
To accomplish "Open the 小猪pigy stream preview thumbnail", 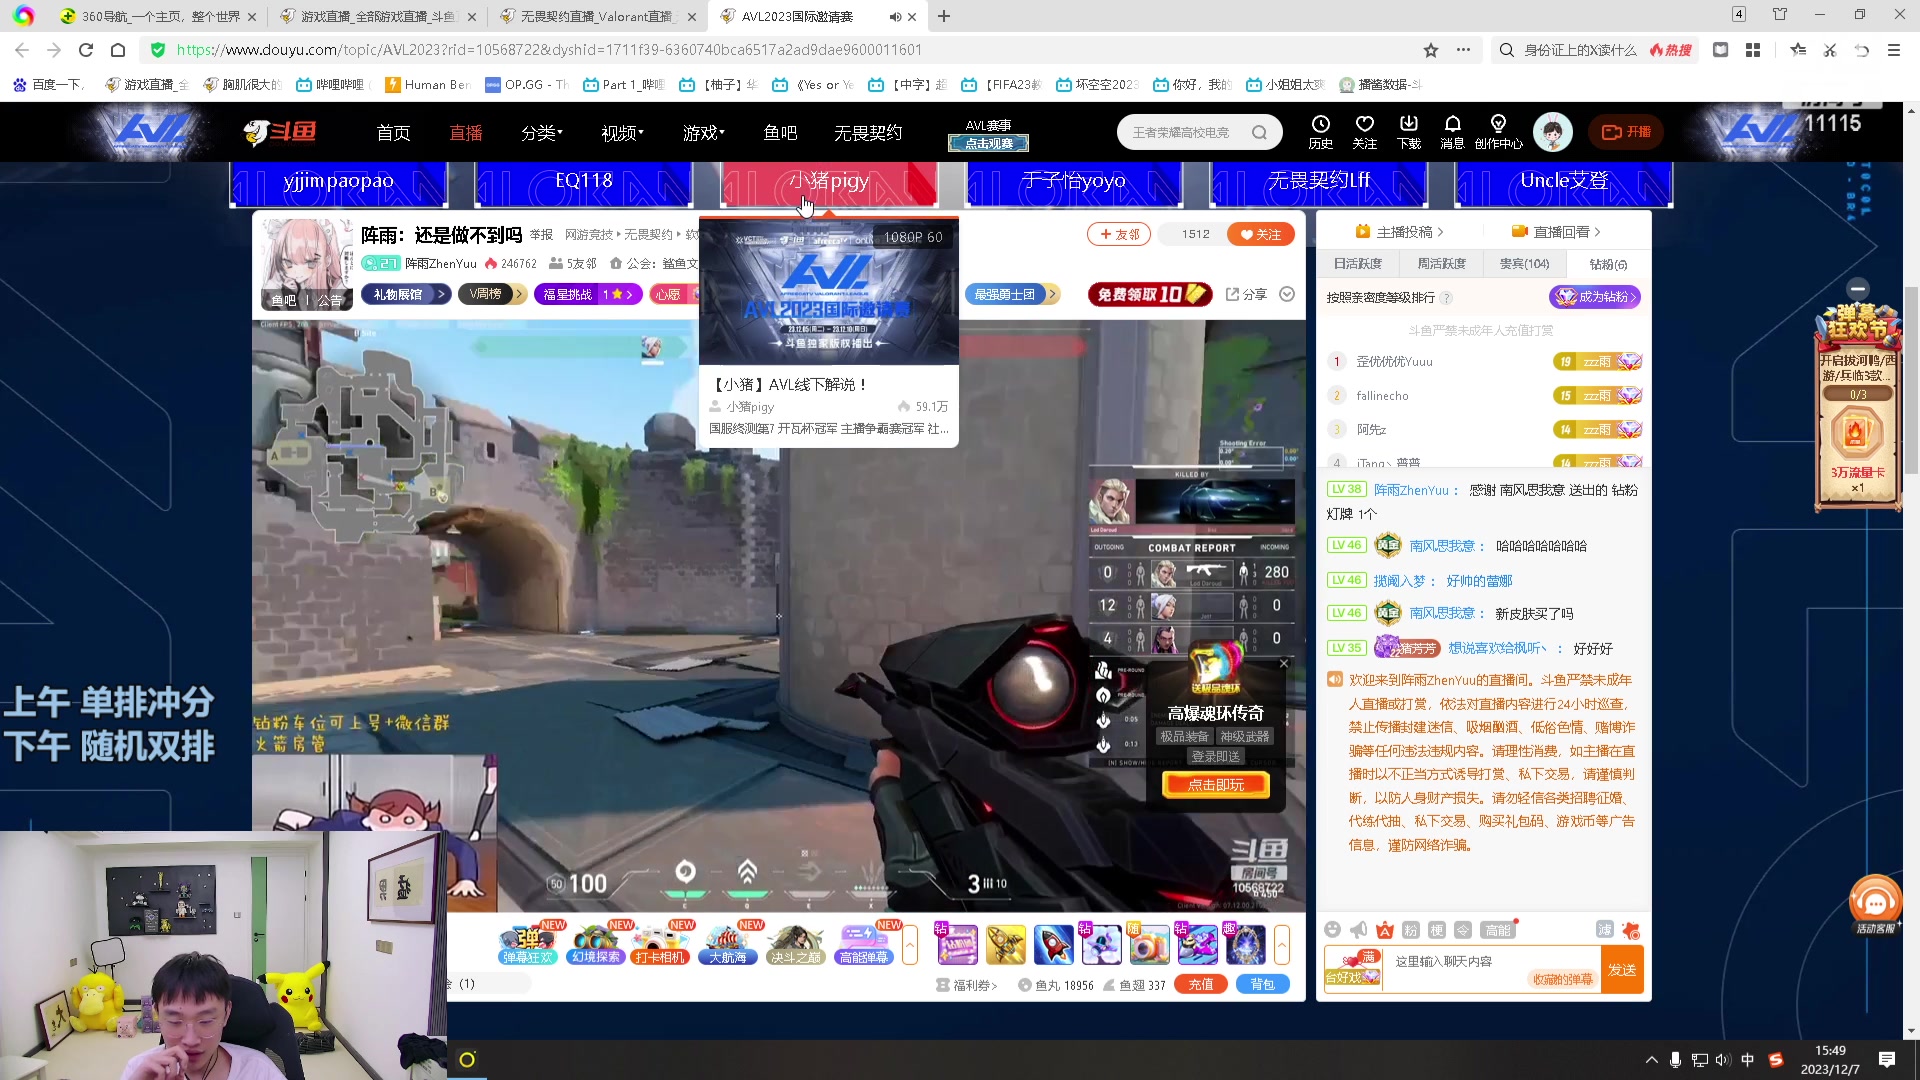I will pyautogui.click(x=828, y=292).
